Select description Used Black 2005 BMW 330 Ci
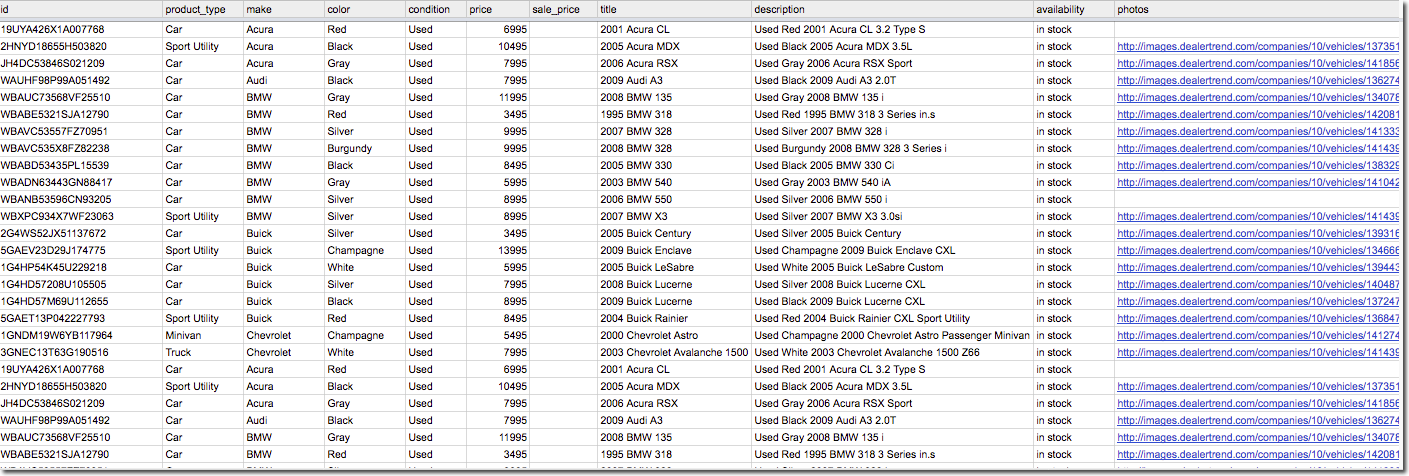Image resolution: width=1409 pixels, height=476 pixels. tap(892, 165)
